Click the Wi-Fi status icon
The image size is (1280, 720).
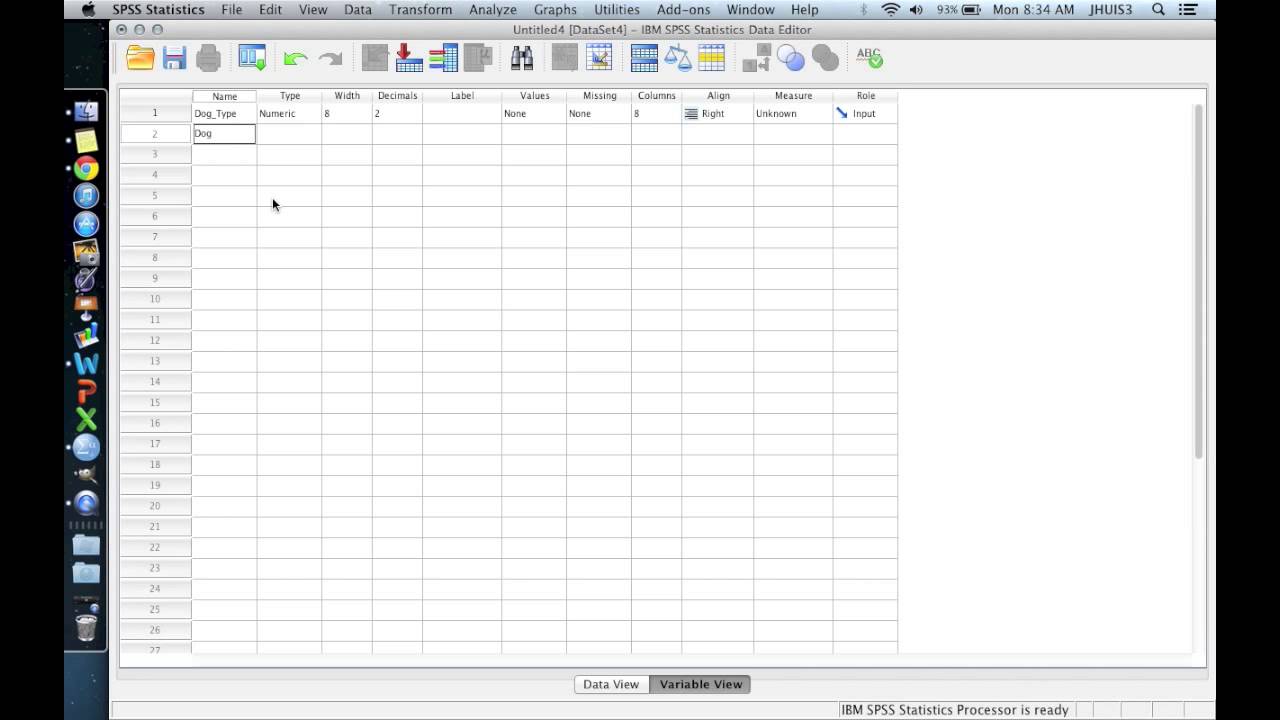coord(890,9)
